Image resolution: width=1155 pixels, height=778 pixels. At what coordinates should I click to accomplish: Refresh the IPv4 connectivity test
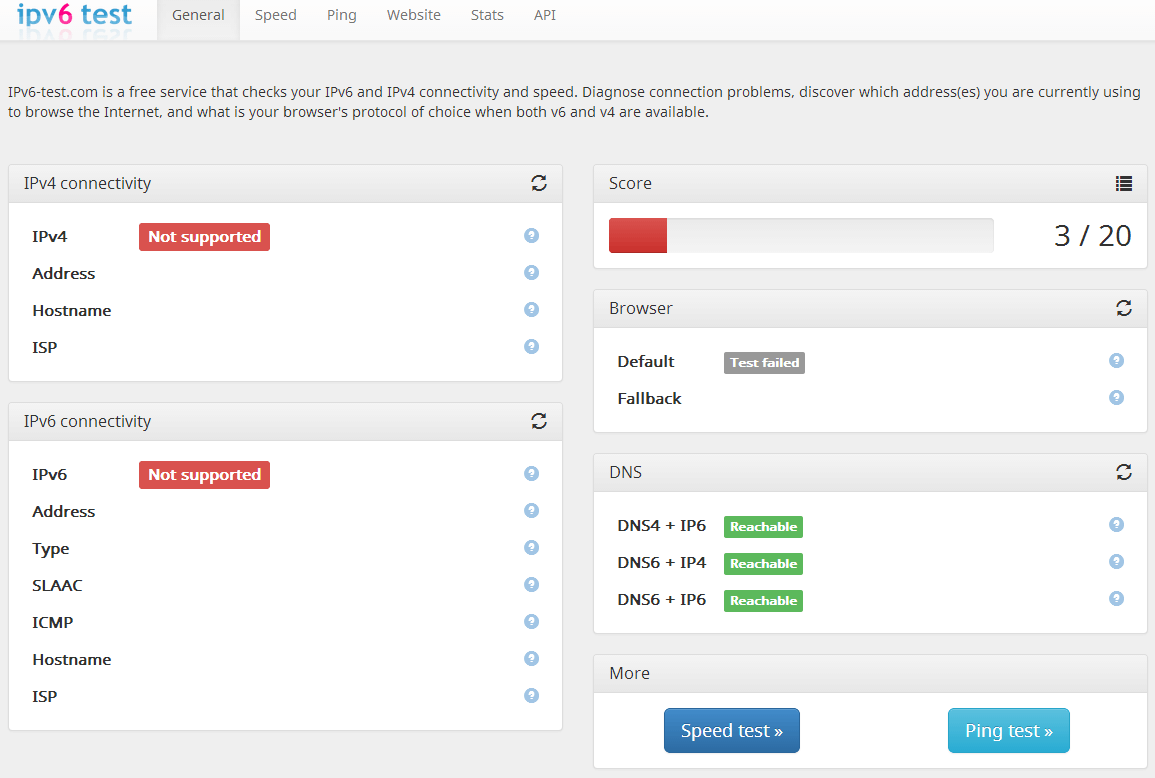[539, 183]
